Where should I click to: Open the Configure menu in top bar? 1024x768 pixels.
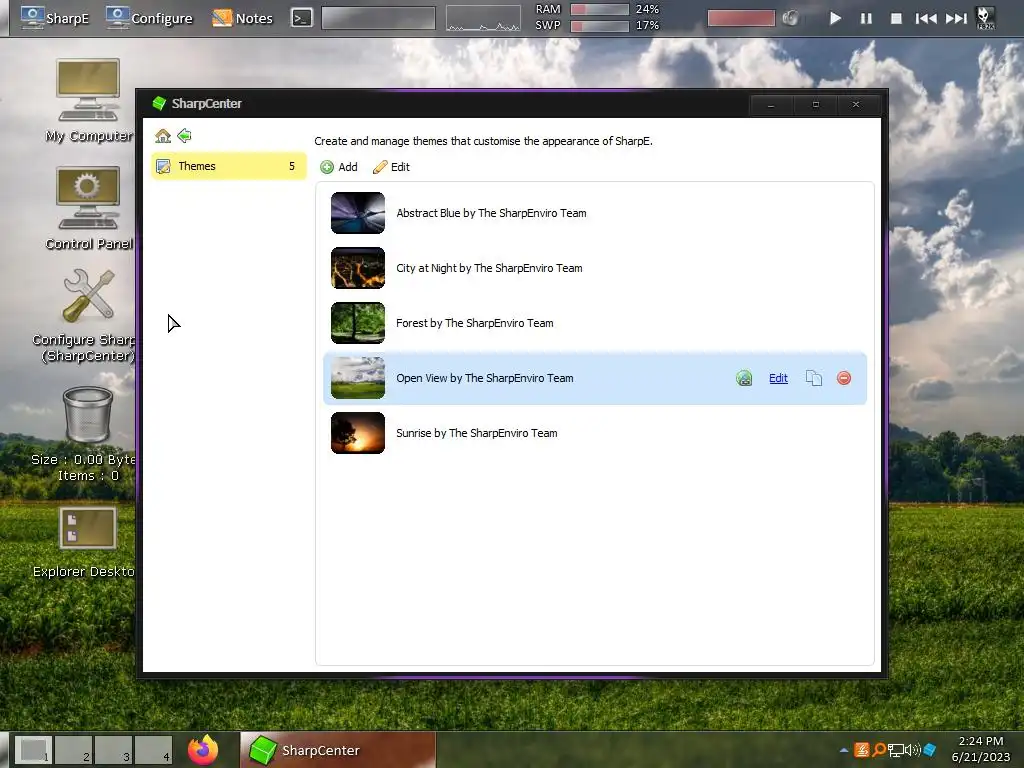point(149,18)
